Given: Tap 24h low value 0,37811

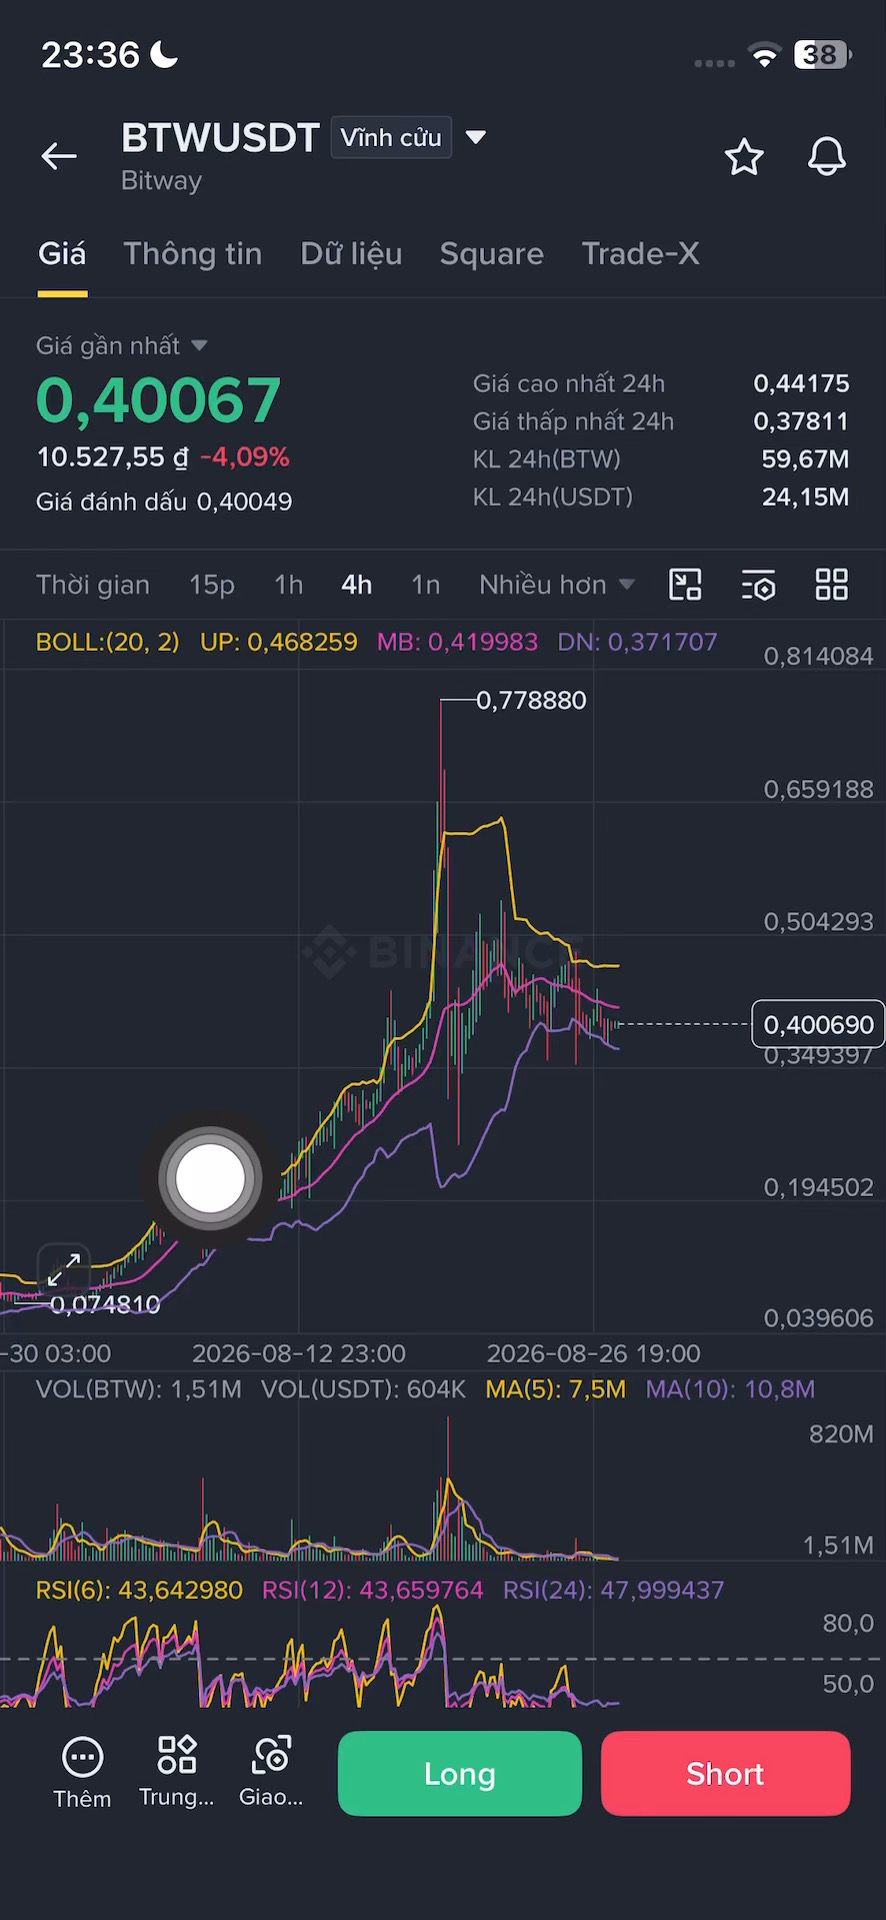Looking at the screenshot, I should pos(801,422).
